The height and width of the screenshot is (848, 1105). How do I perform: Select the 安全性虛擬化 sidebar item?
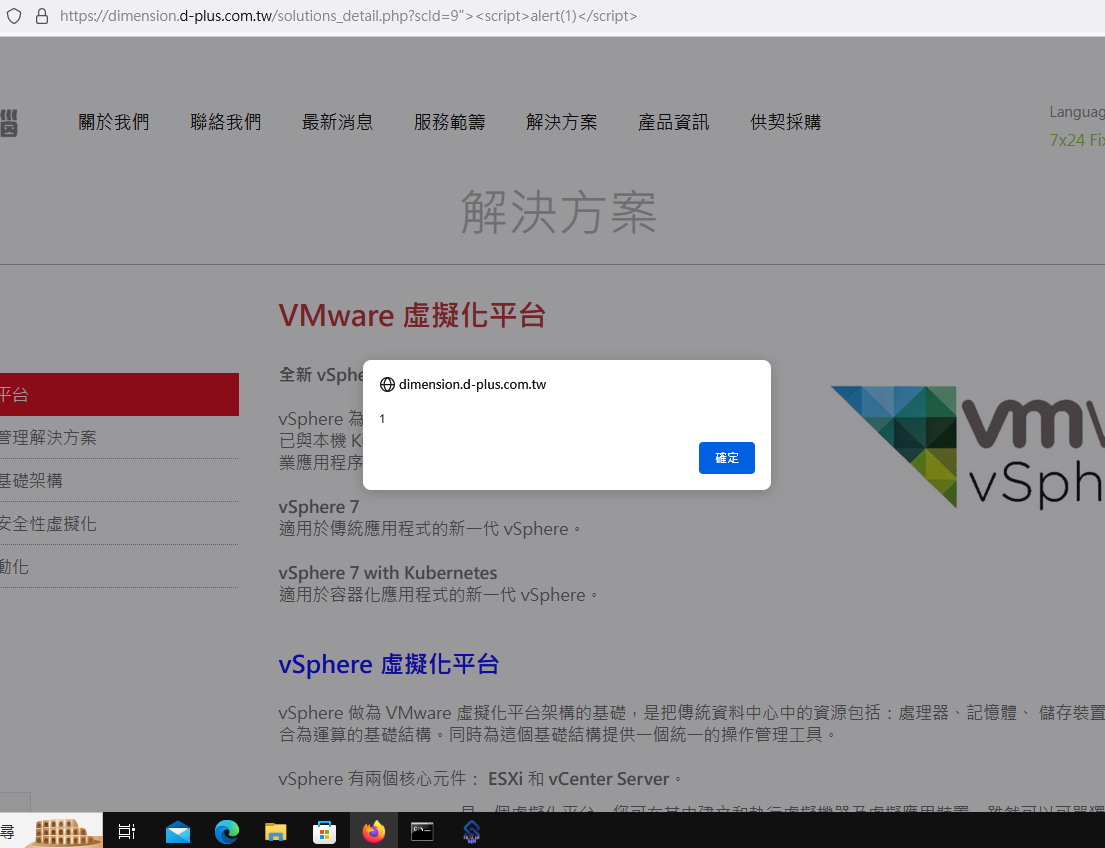48,524
